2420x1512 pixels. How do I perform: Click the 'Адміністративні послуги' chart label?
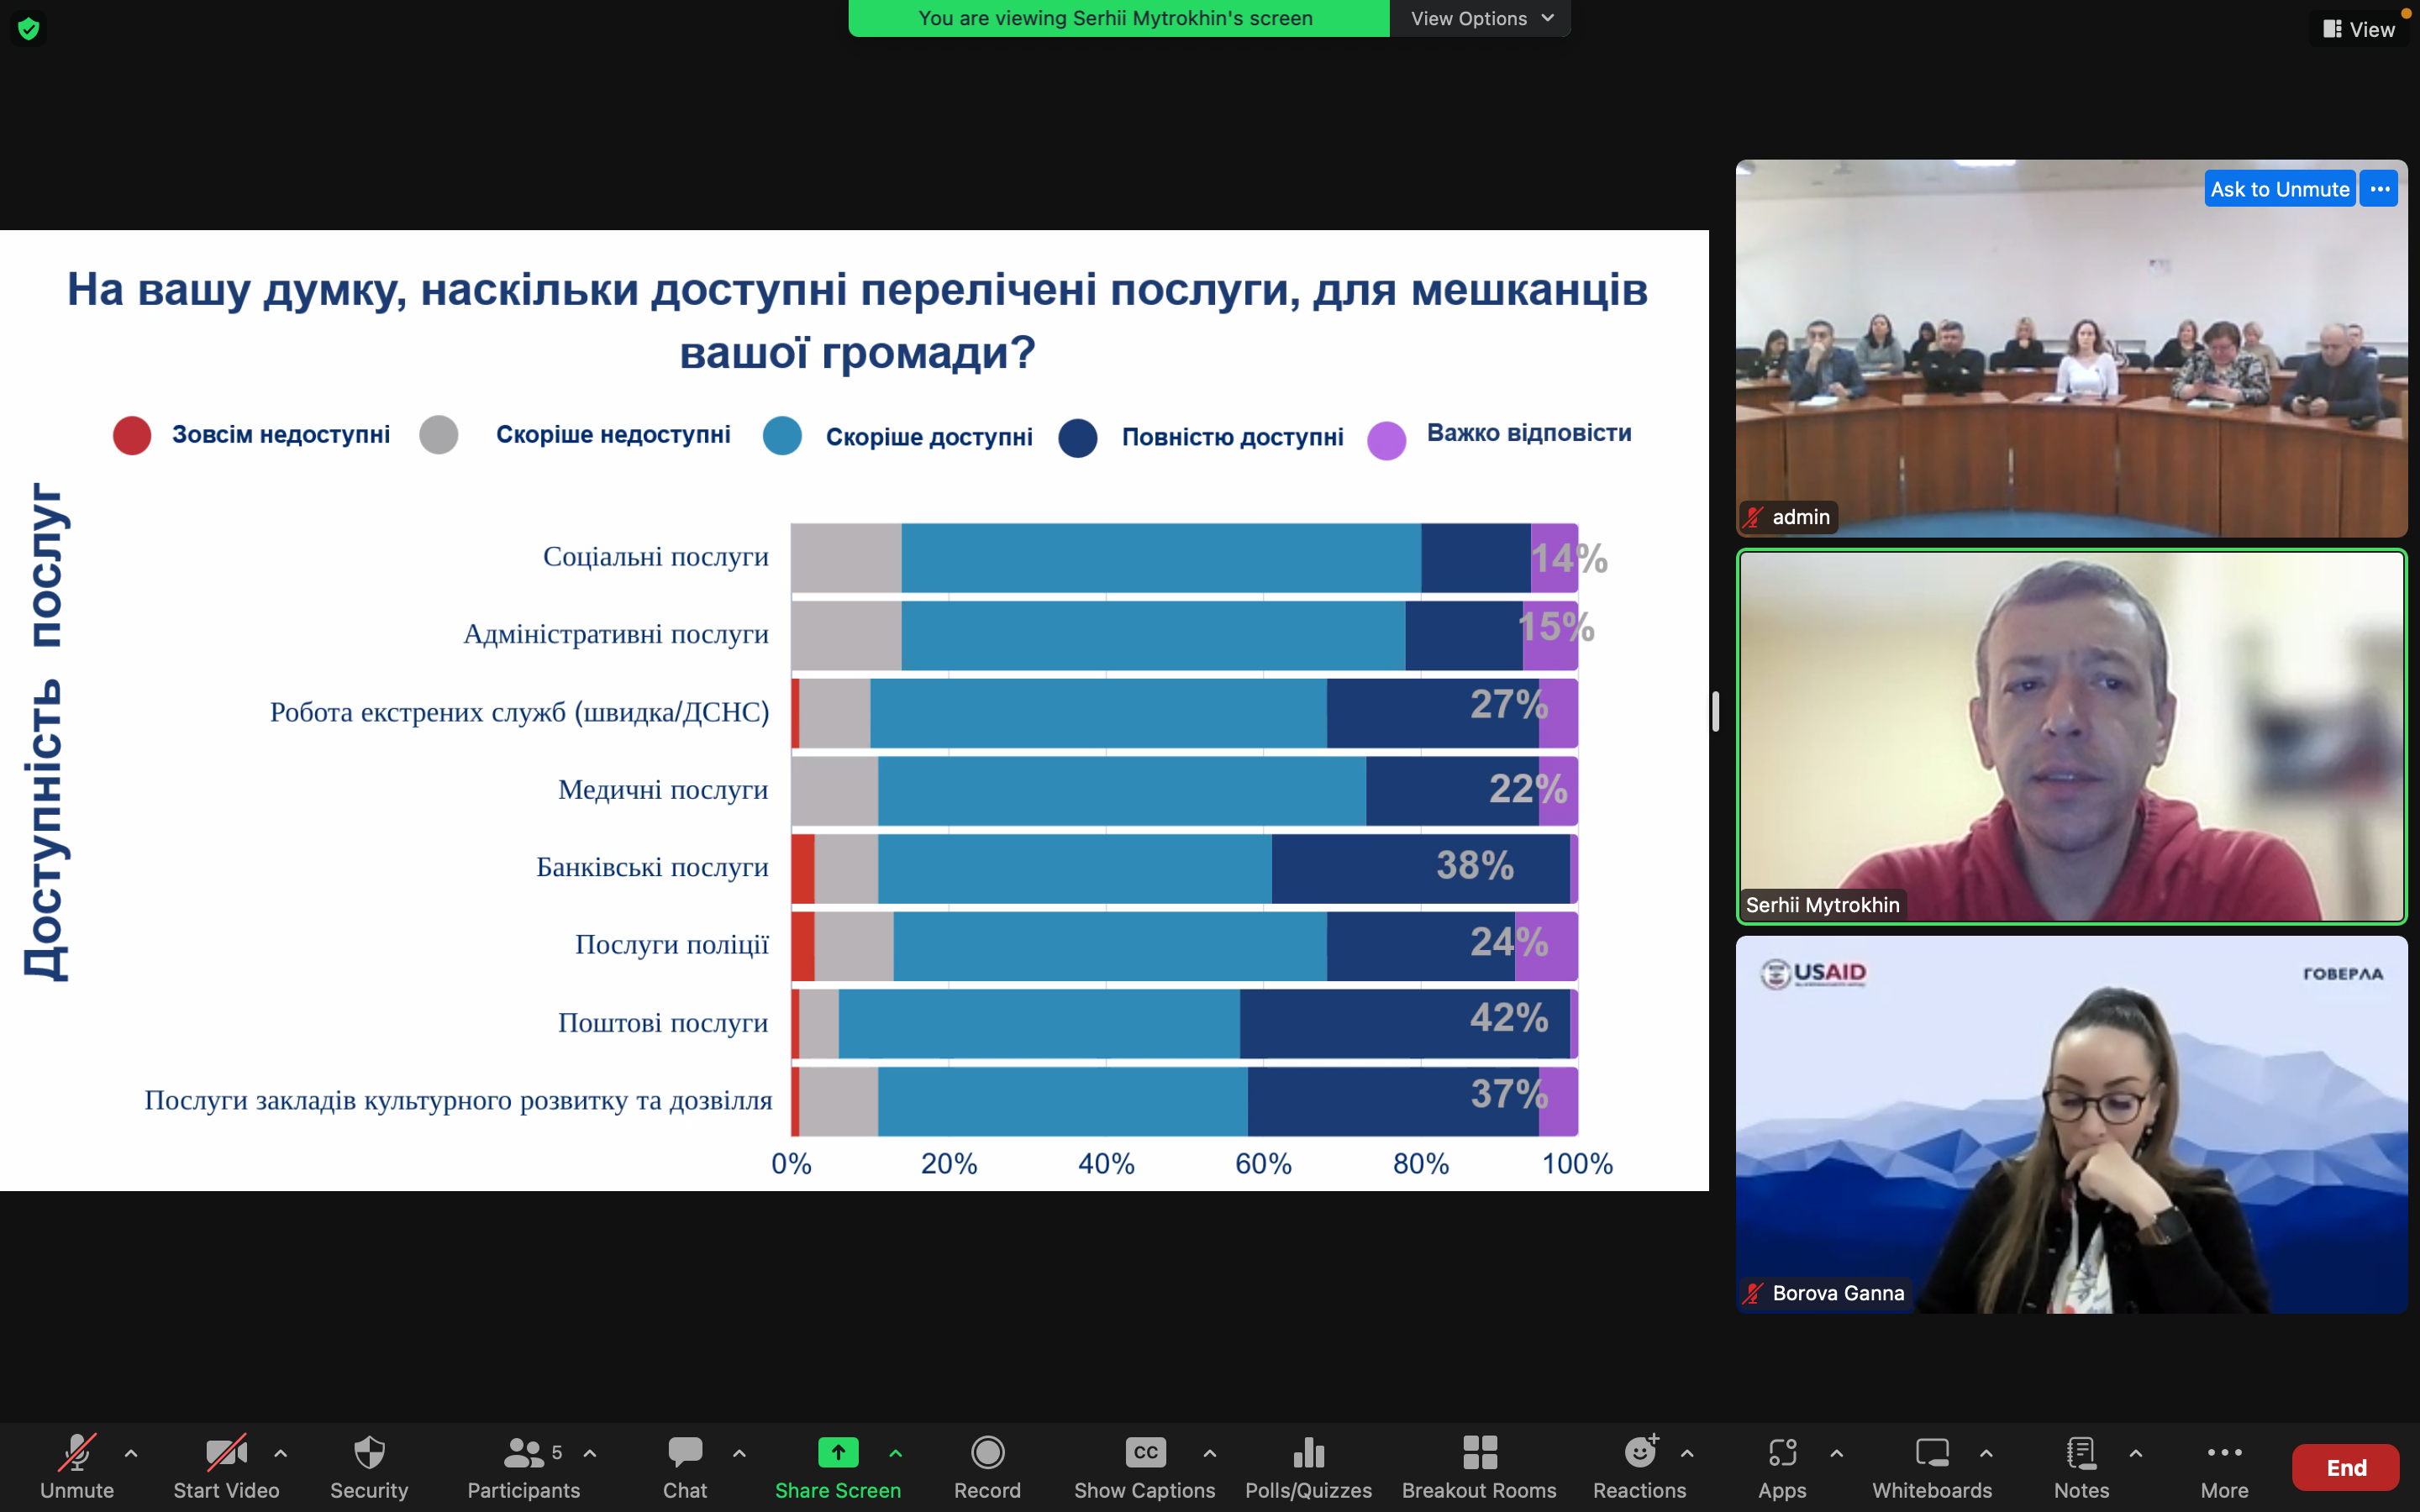point(616,634)
